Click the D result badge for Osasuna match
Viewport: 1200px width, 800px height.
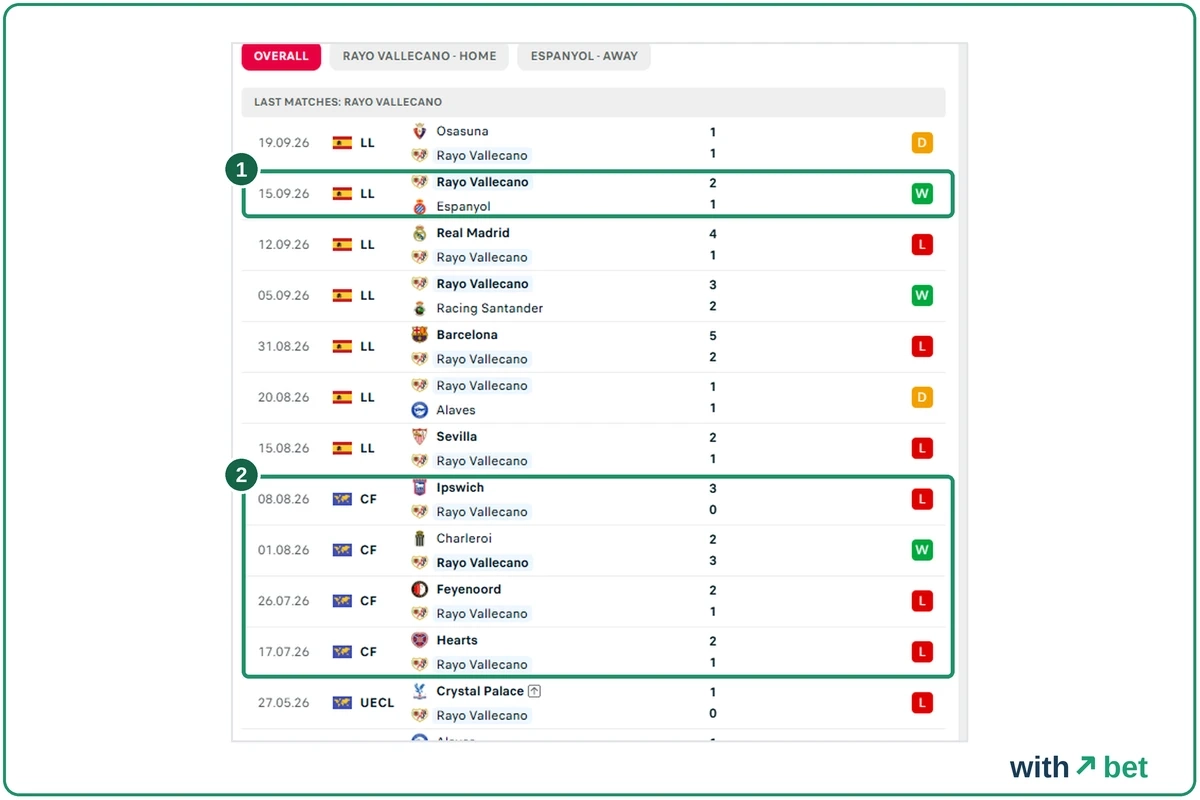point(922,143)
